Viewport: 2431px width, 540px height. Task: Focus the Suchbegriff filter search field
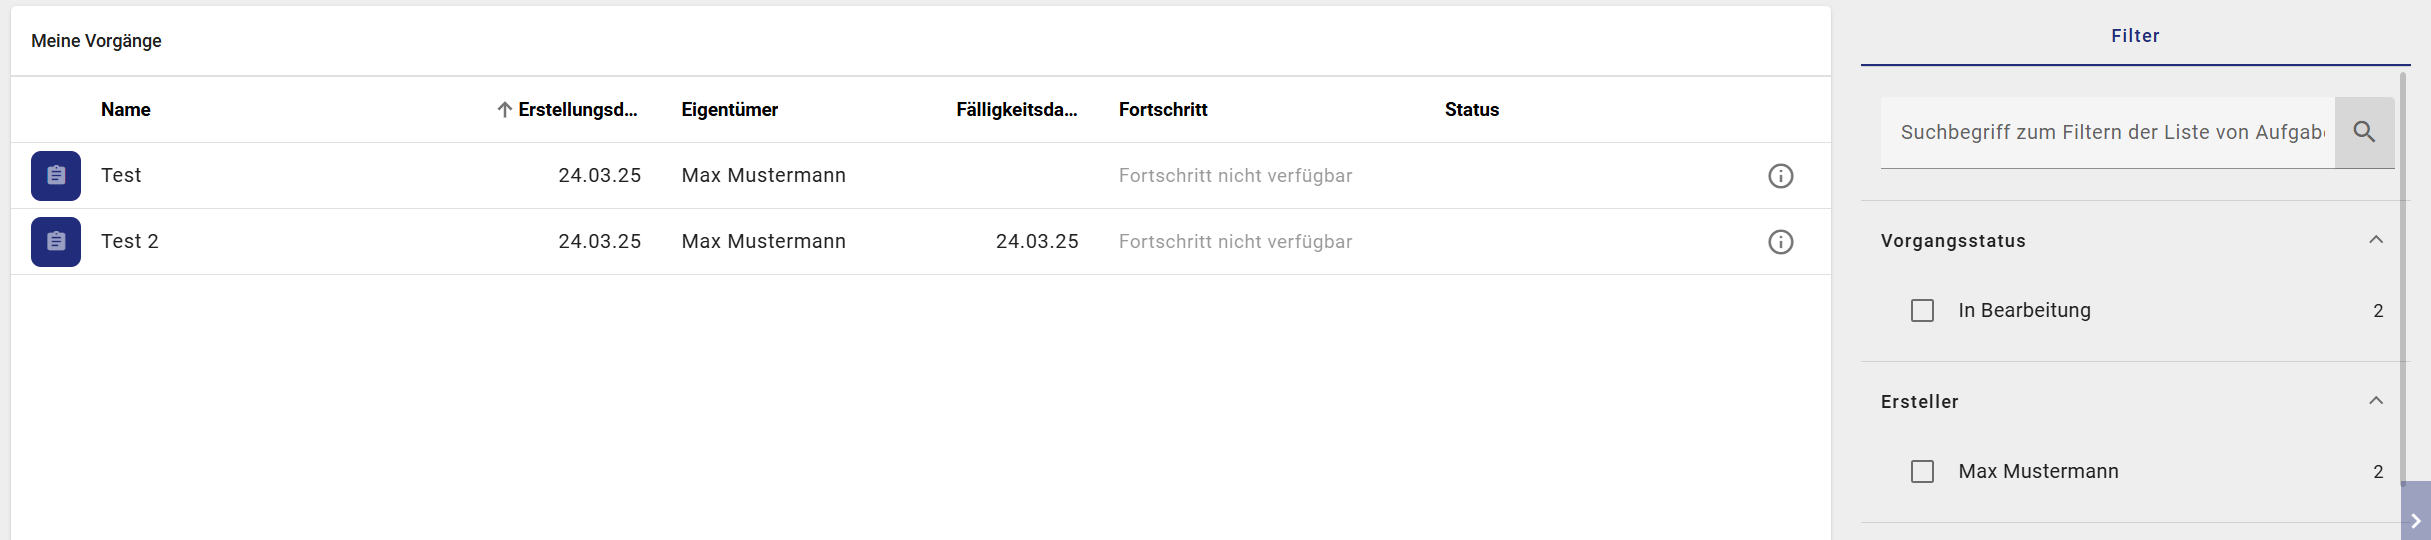[x=2108, y=133]
